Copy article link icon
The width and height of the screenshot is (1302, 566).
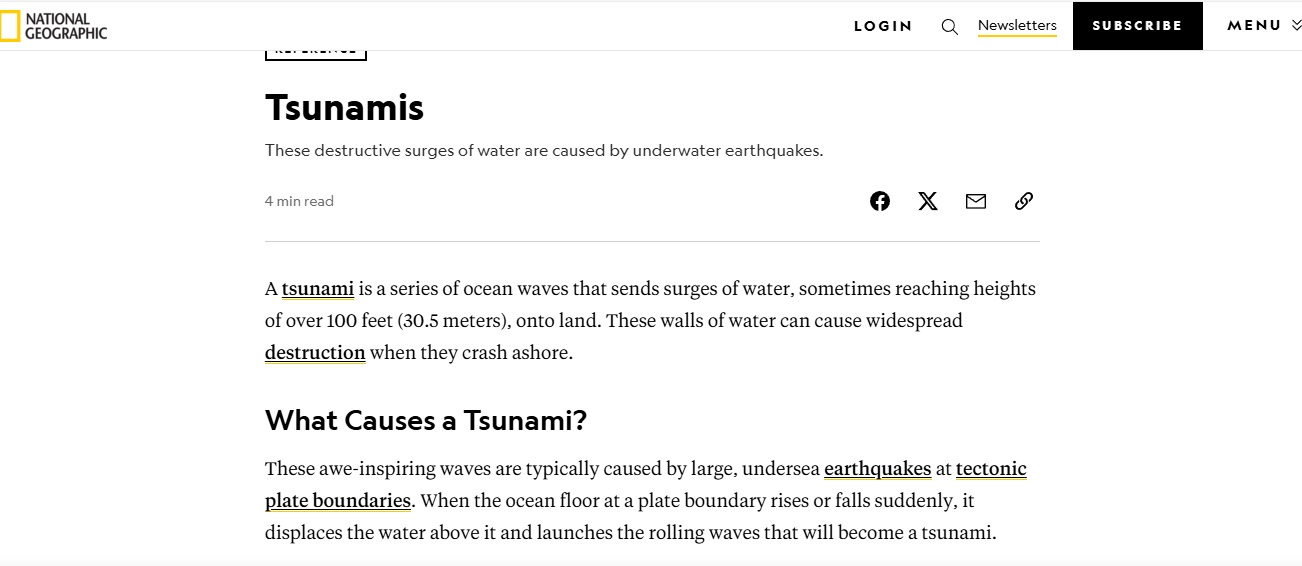pos(1024,201)
